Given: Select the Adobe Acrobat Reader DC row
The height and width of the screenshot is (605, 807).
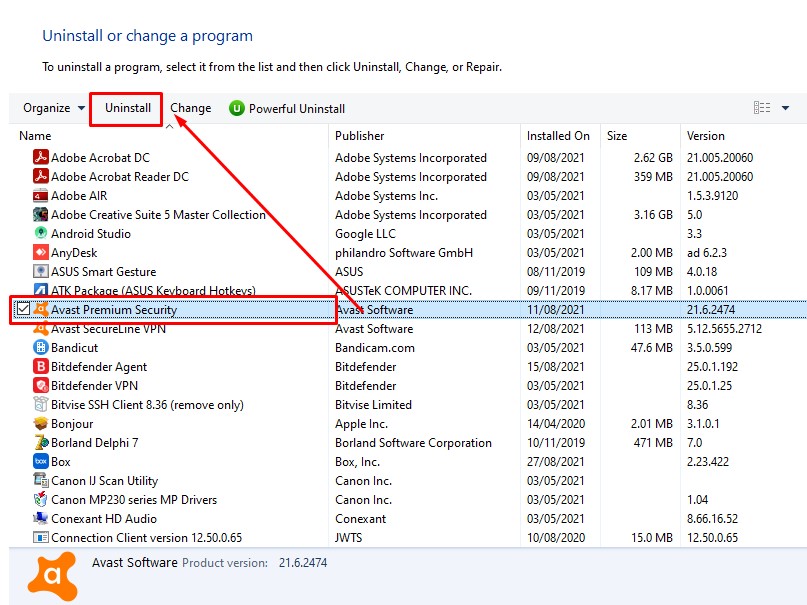Looking at the screenshot, I should pos(408,176).
